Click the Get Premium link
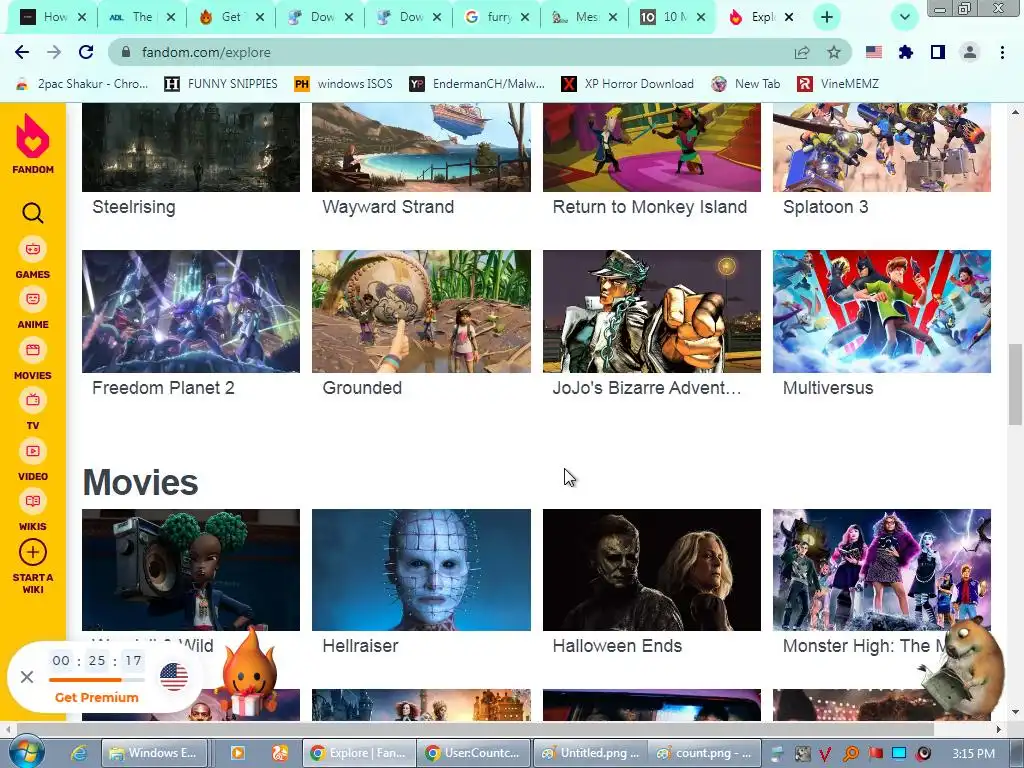Viewport: 1024px width, 768px height. (x=97, y=697)
